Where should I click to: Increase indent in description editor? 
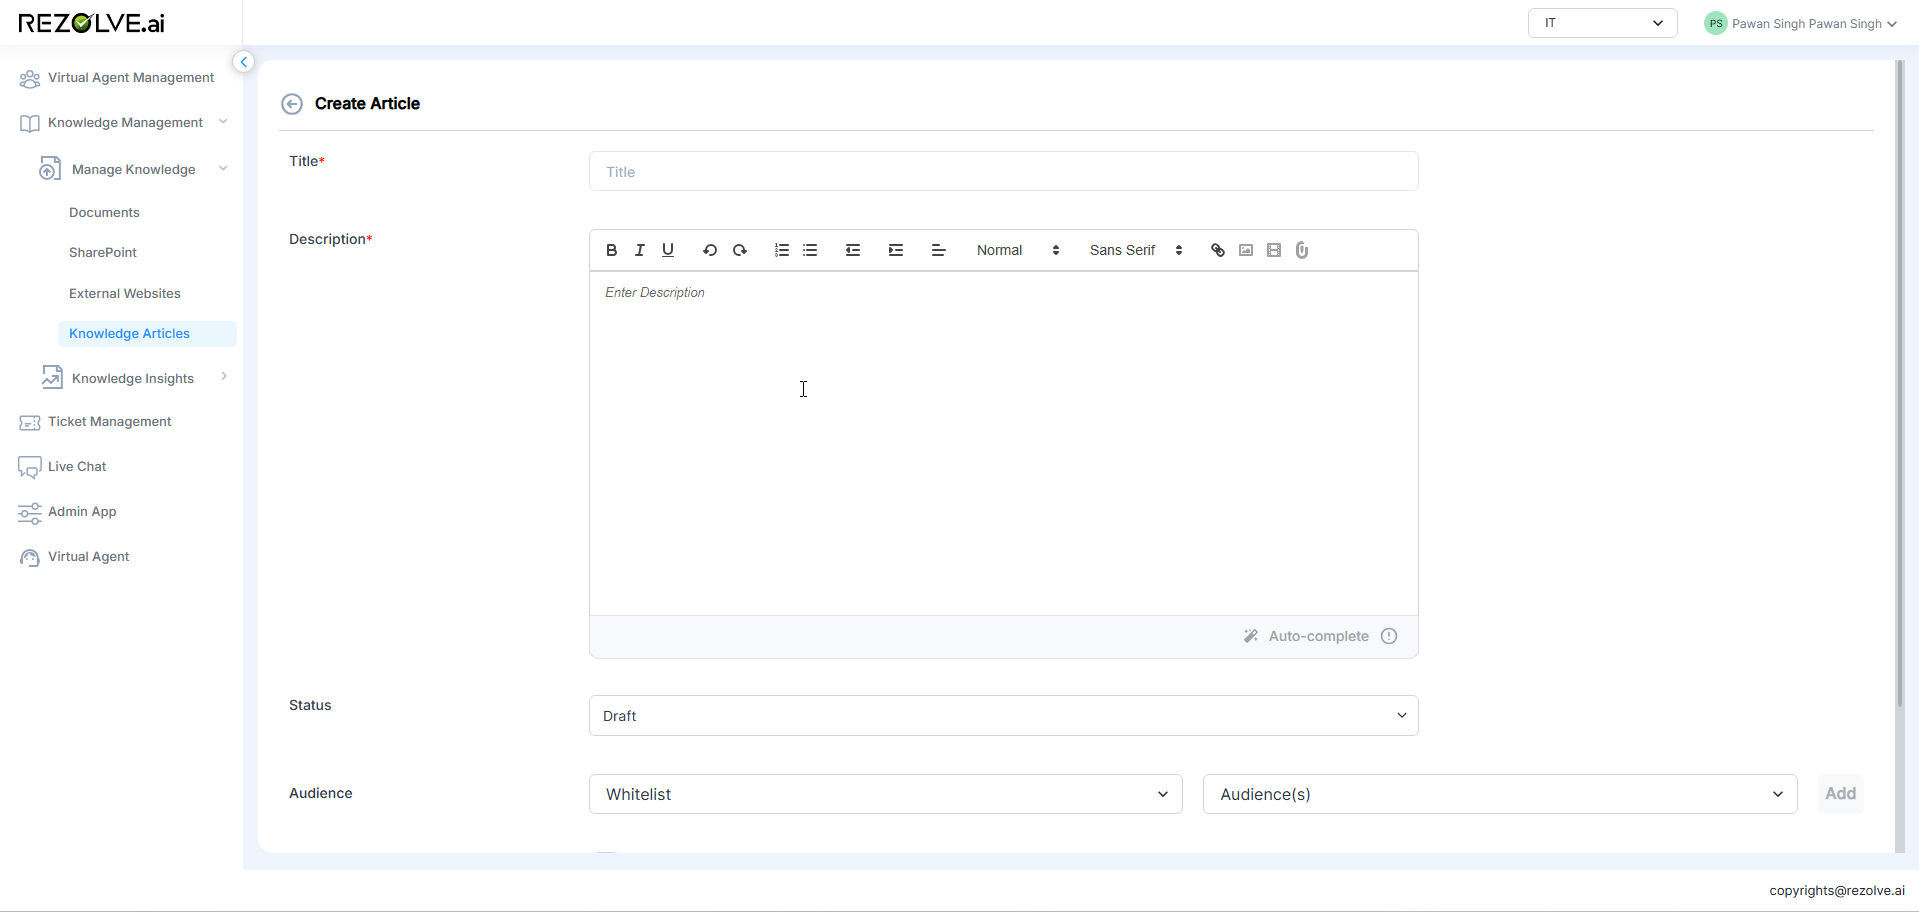[896, 250]
